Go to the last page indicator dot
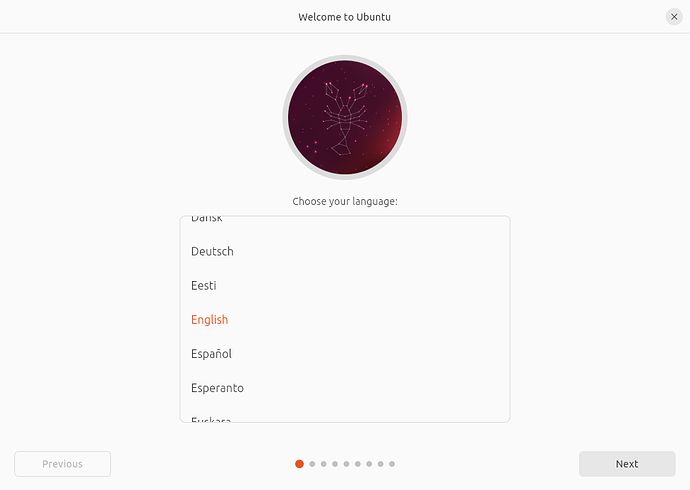This screenshot has height=490, width=690. (x=392, y=464)
